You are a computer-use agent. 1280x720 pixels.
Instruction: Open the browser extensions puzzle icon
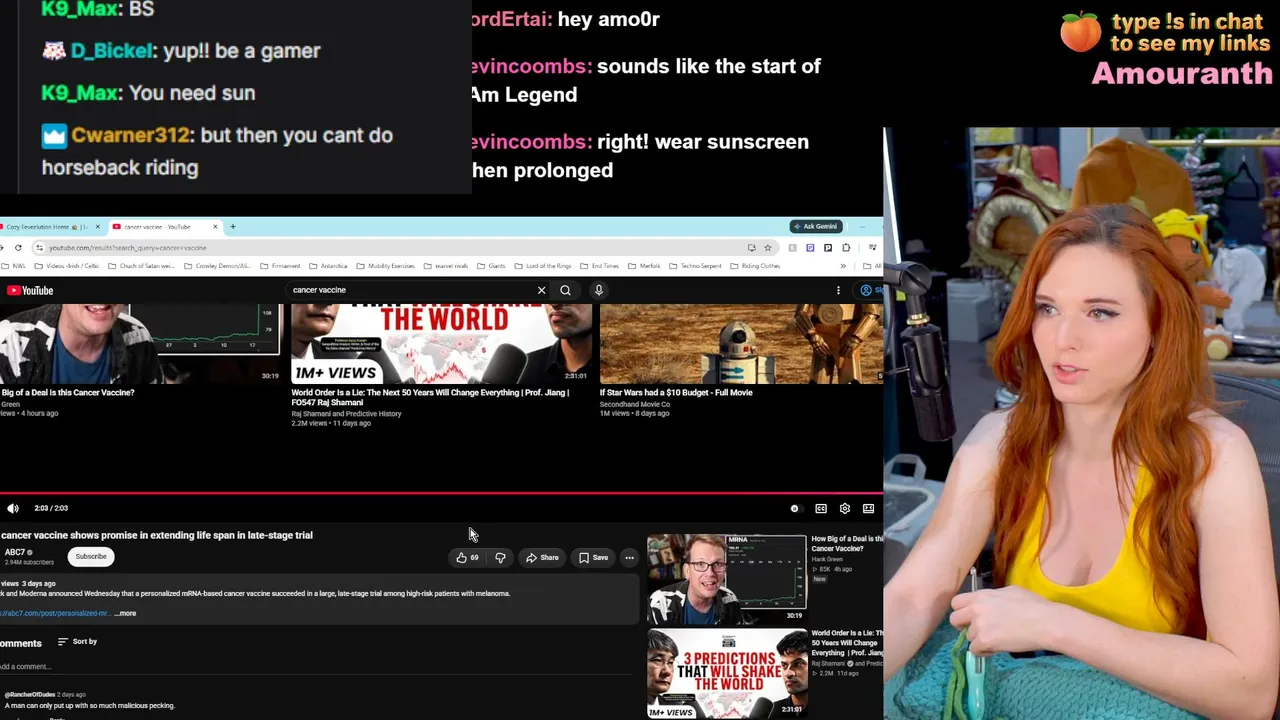846,248
